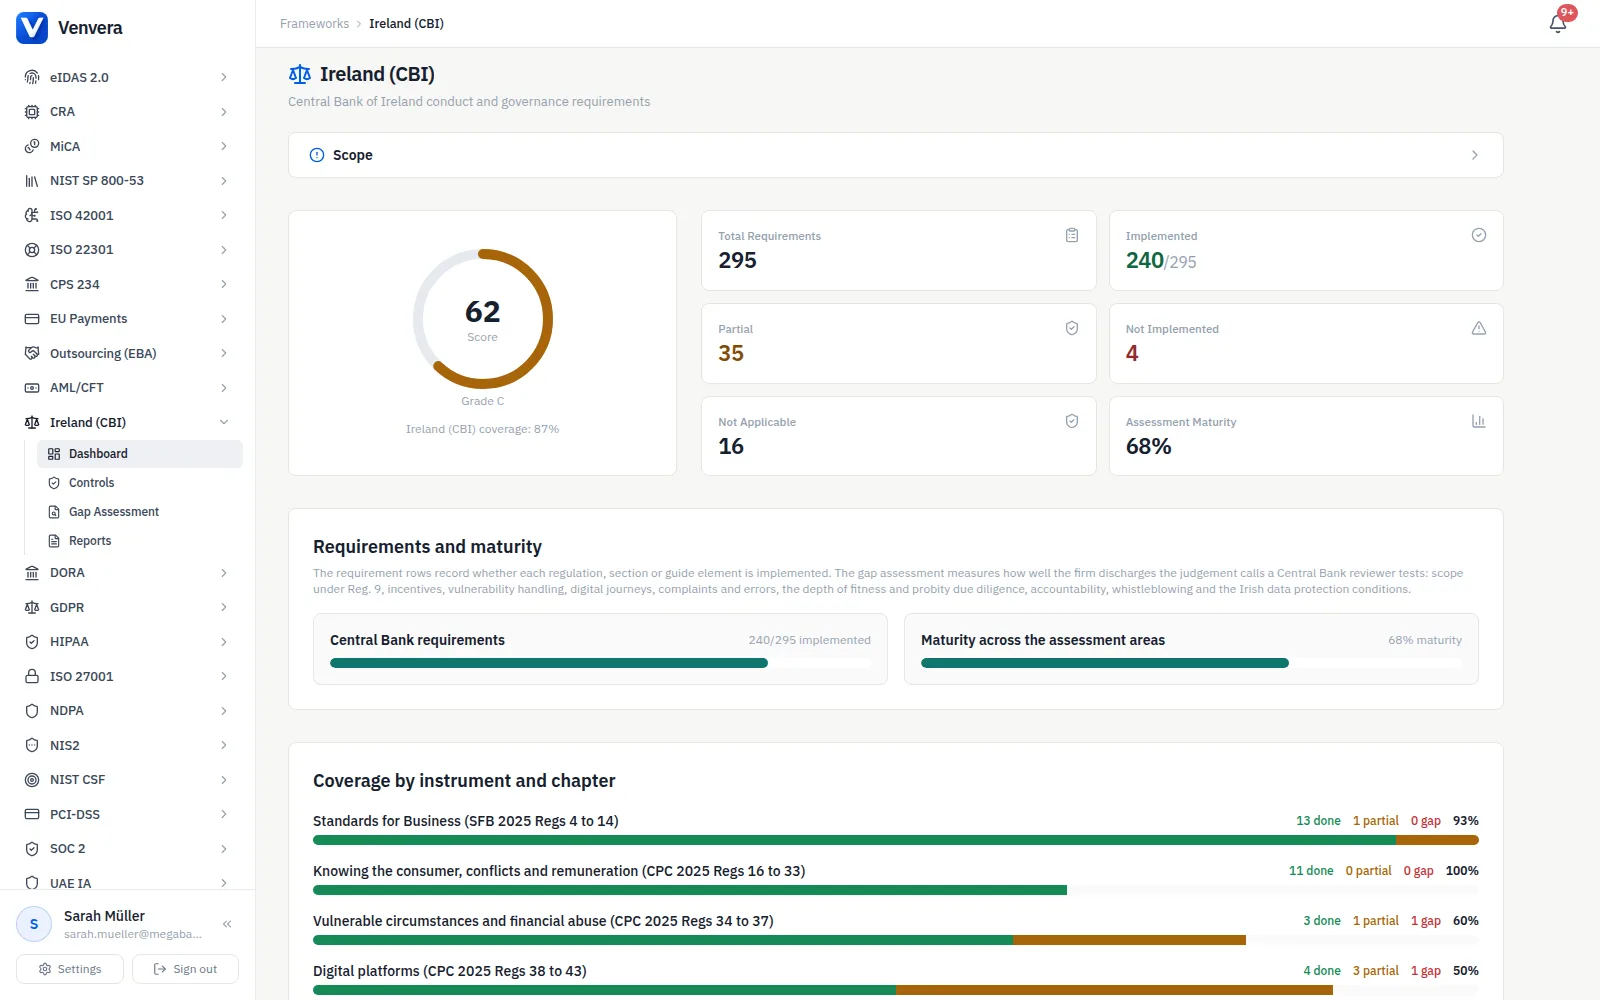
Task: Click the Central Bank requirements progress bar
Action: click(600, 663)
